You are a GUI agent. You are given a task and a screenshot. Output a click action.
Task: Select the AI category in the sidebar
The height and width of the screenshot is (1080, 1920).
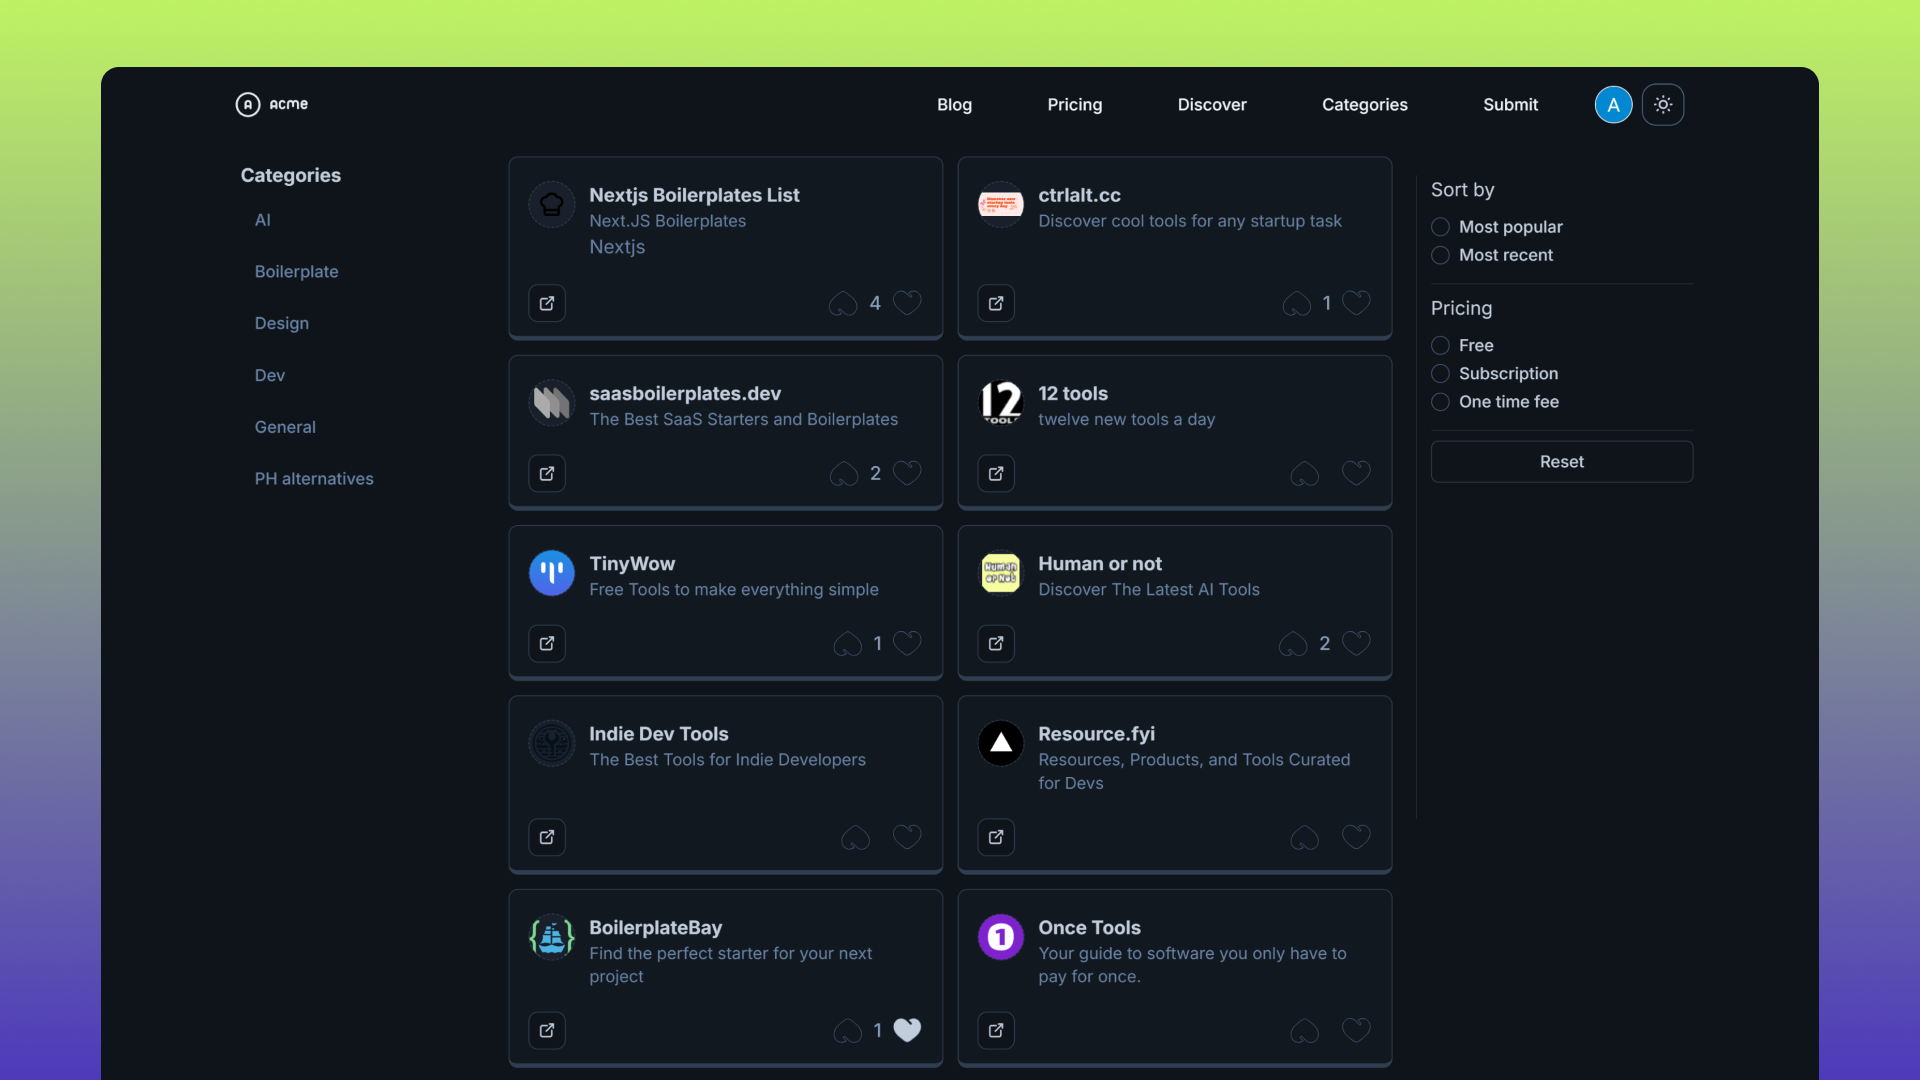pyautogui.click(x=263, y=220)
